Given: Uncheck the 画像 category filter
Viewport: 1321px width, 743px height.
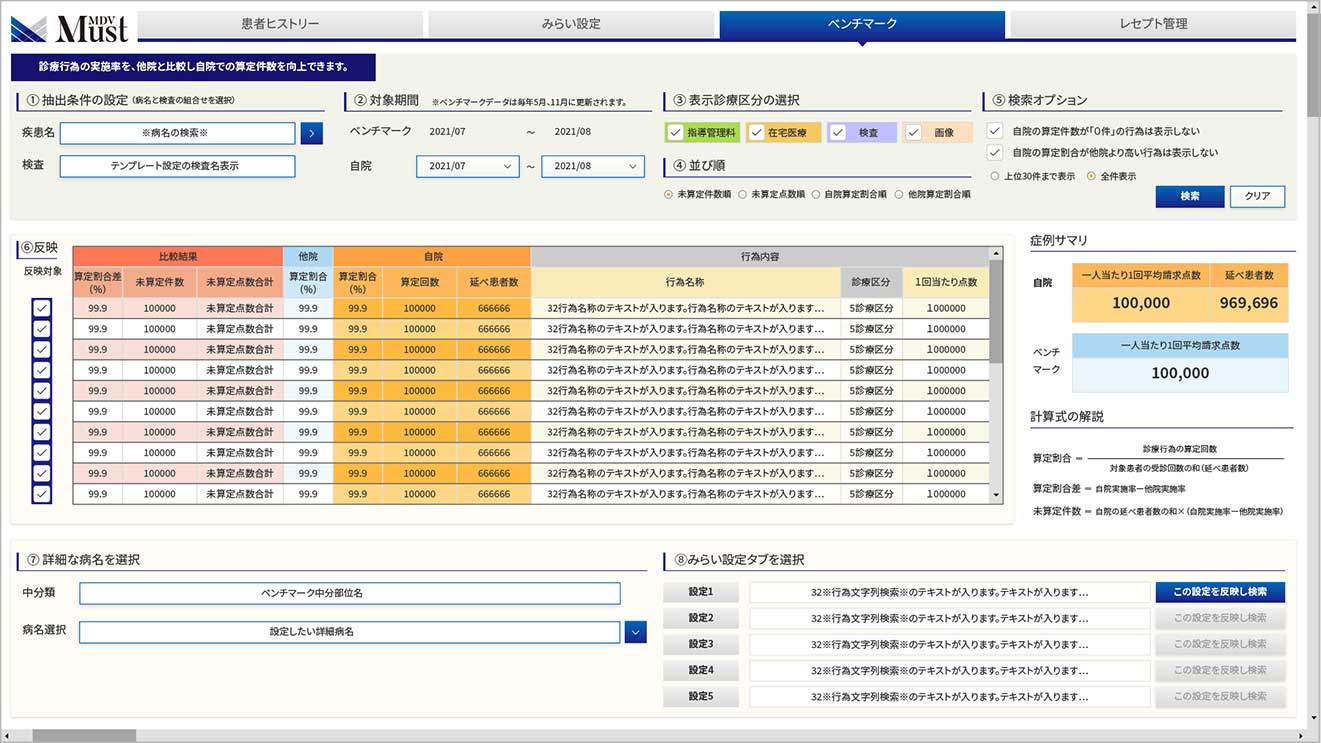Looking at the screenshot, I should 914,133.
